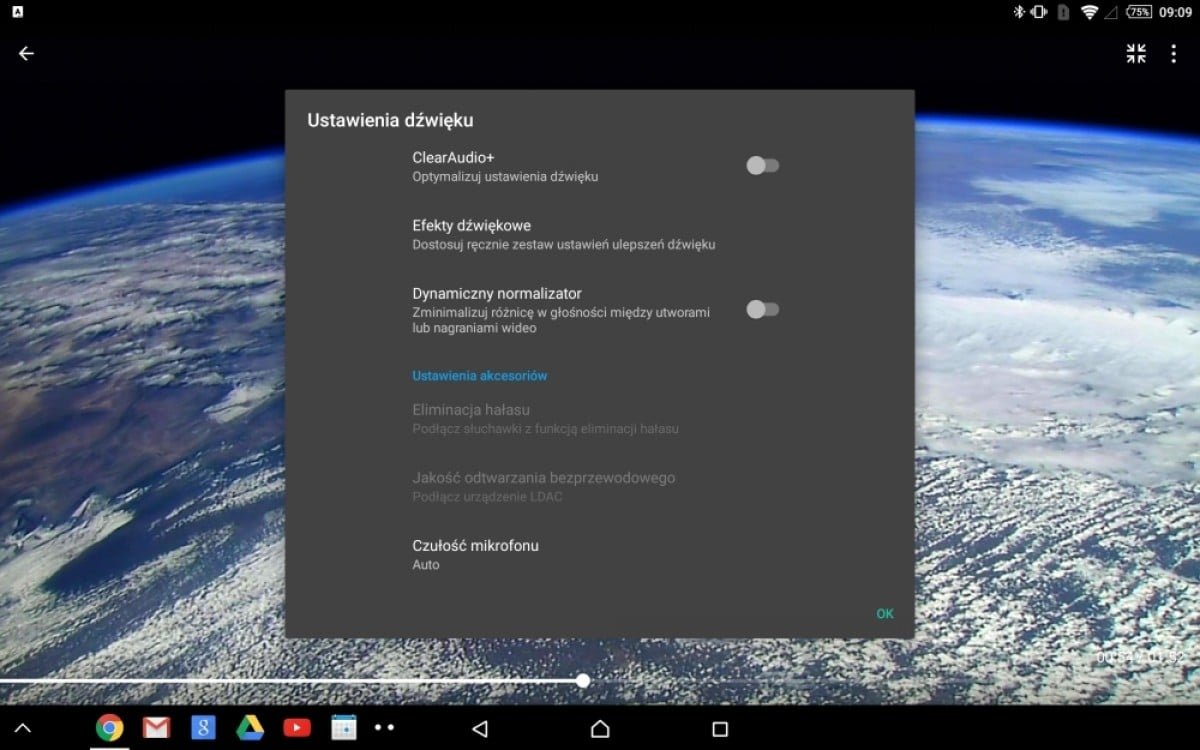Screen dimensions: 1200x750
Task: Click the Ustawienia dźwięku dialog title
Action: coord(390,120)
